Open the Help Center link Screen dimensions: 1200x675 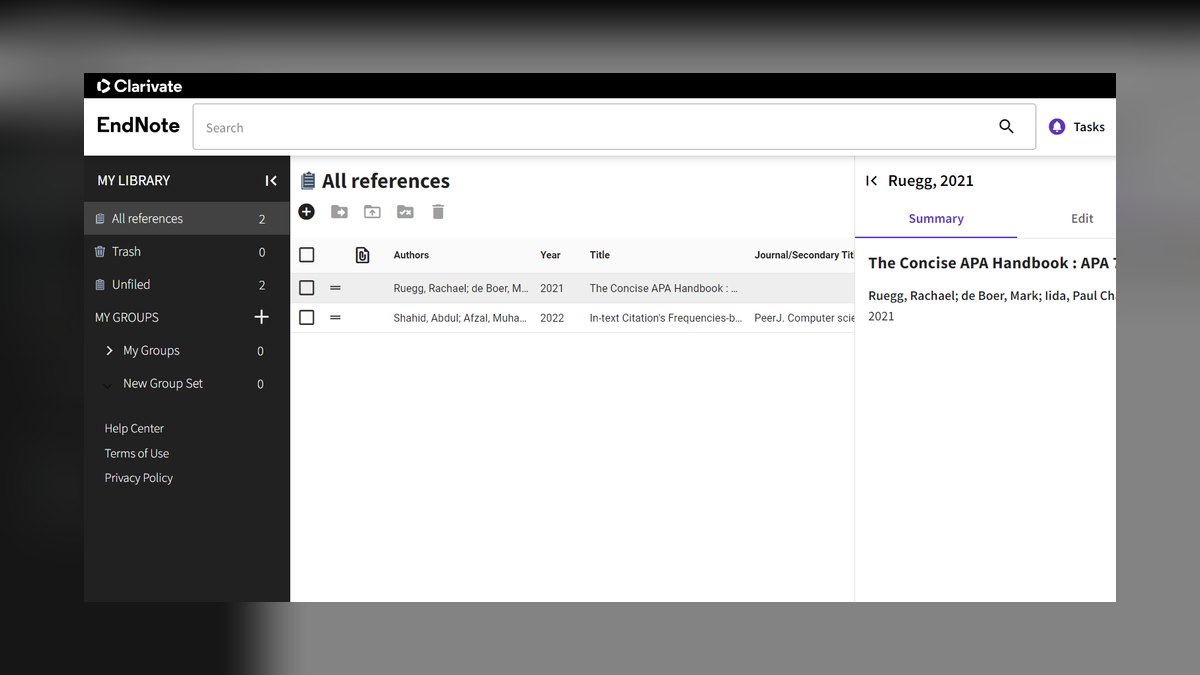tap(134, 428)
